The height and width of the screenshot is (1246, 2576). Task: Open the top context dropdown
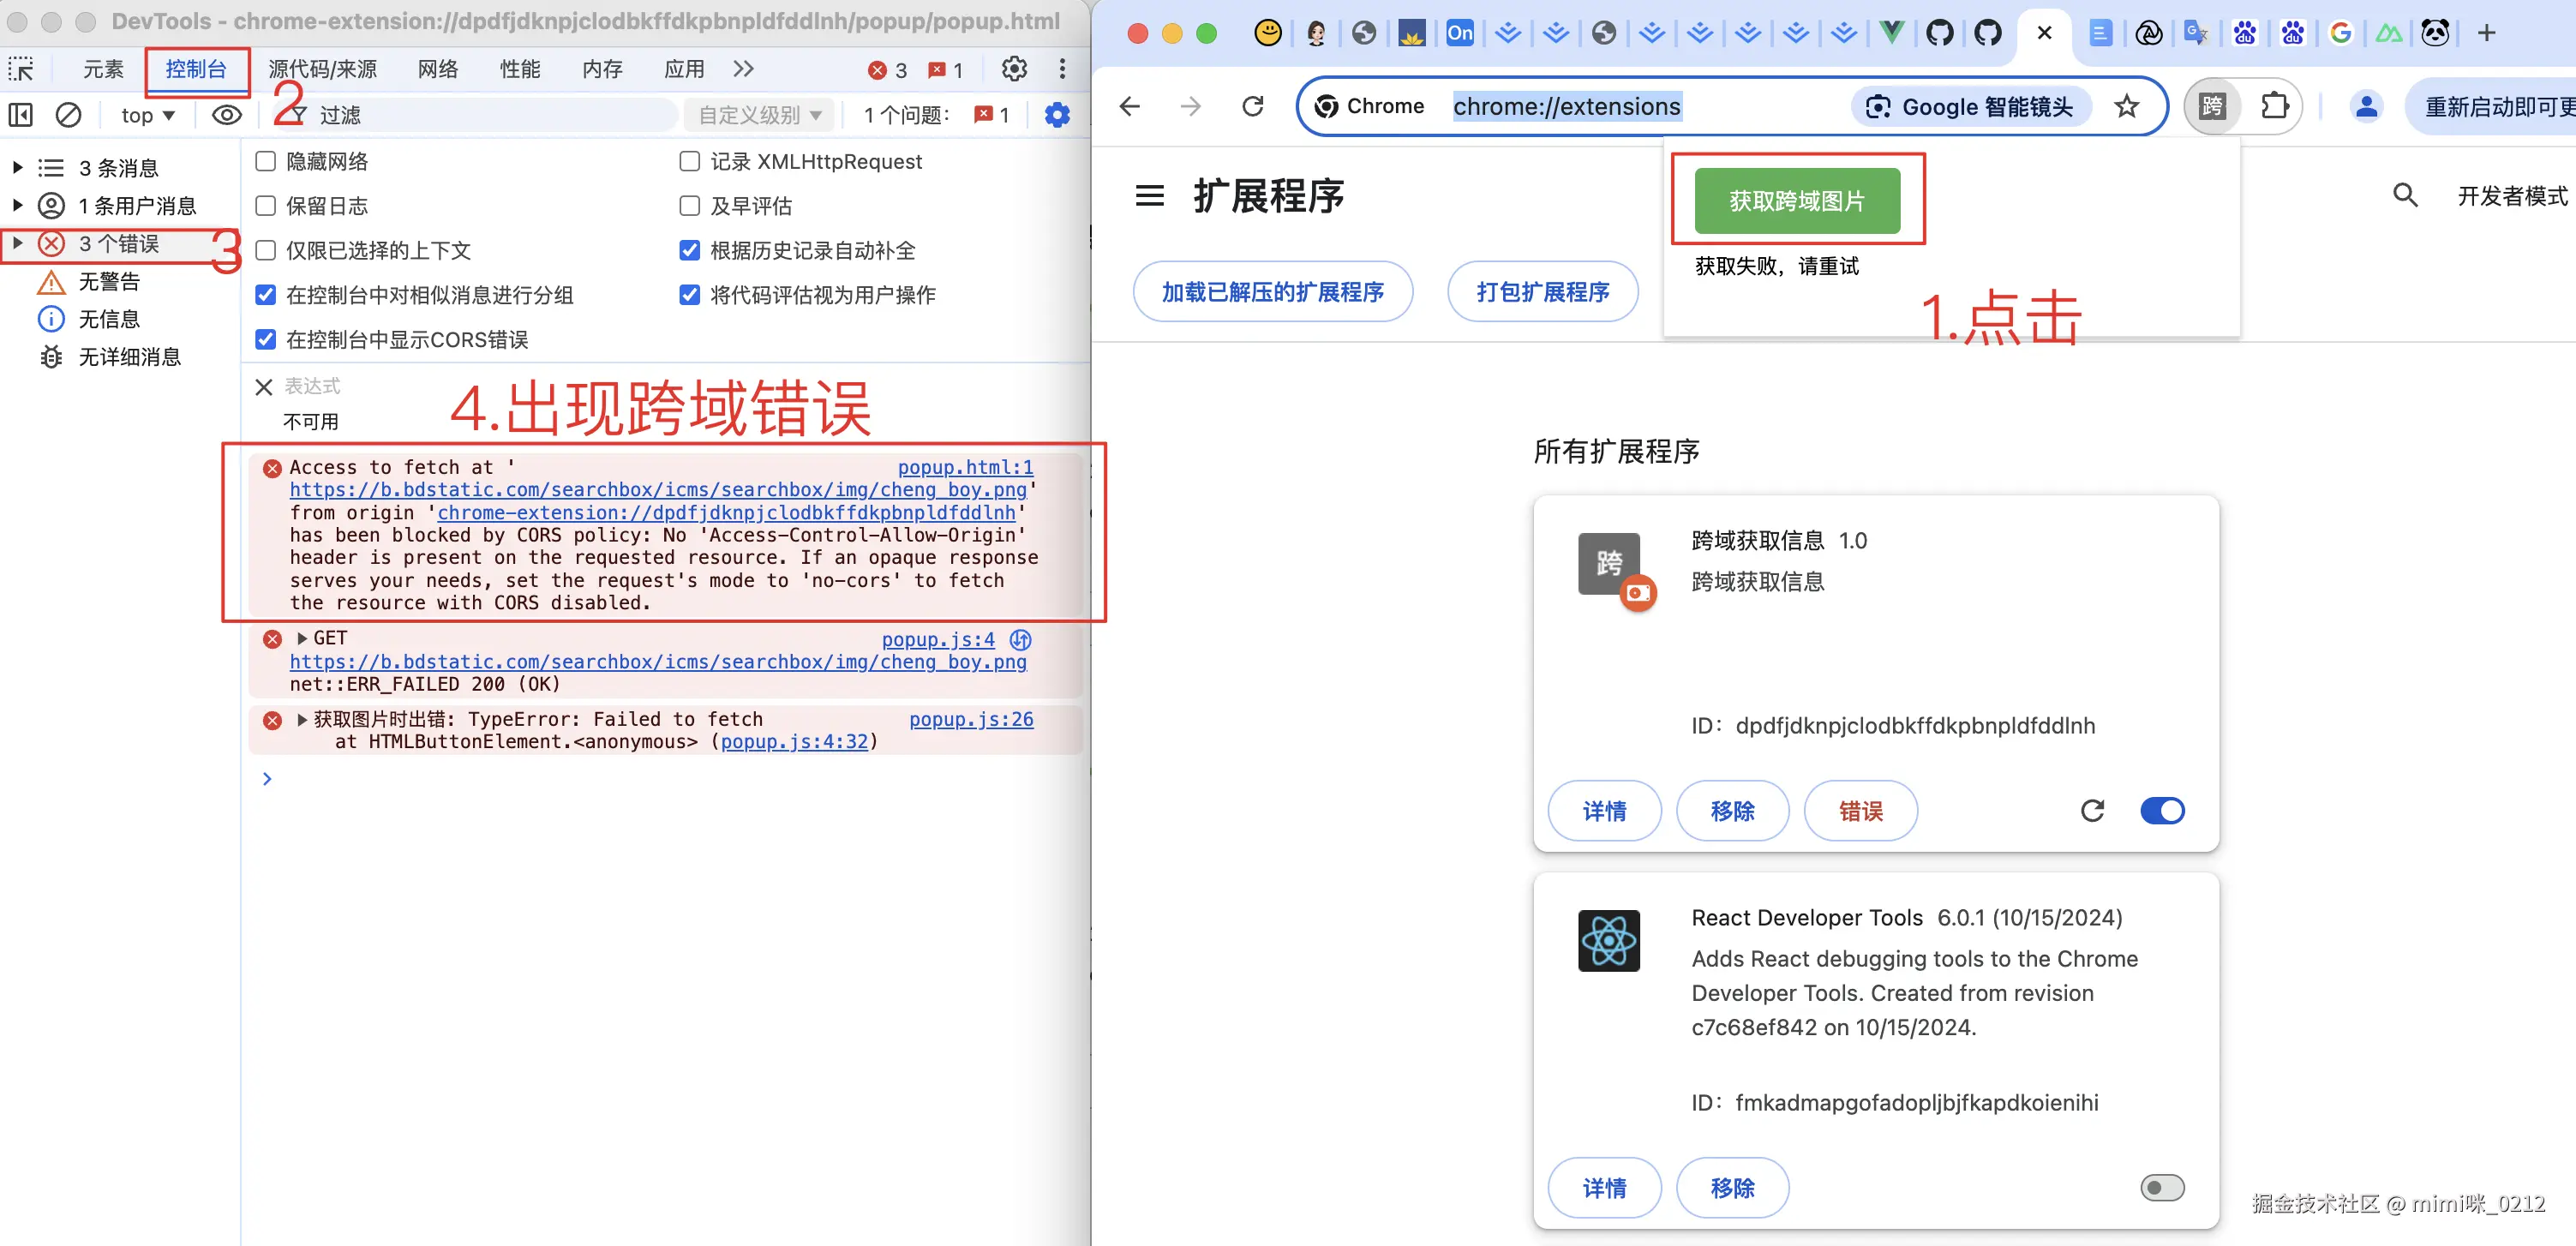point(147,115)
